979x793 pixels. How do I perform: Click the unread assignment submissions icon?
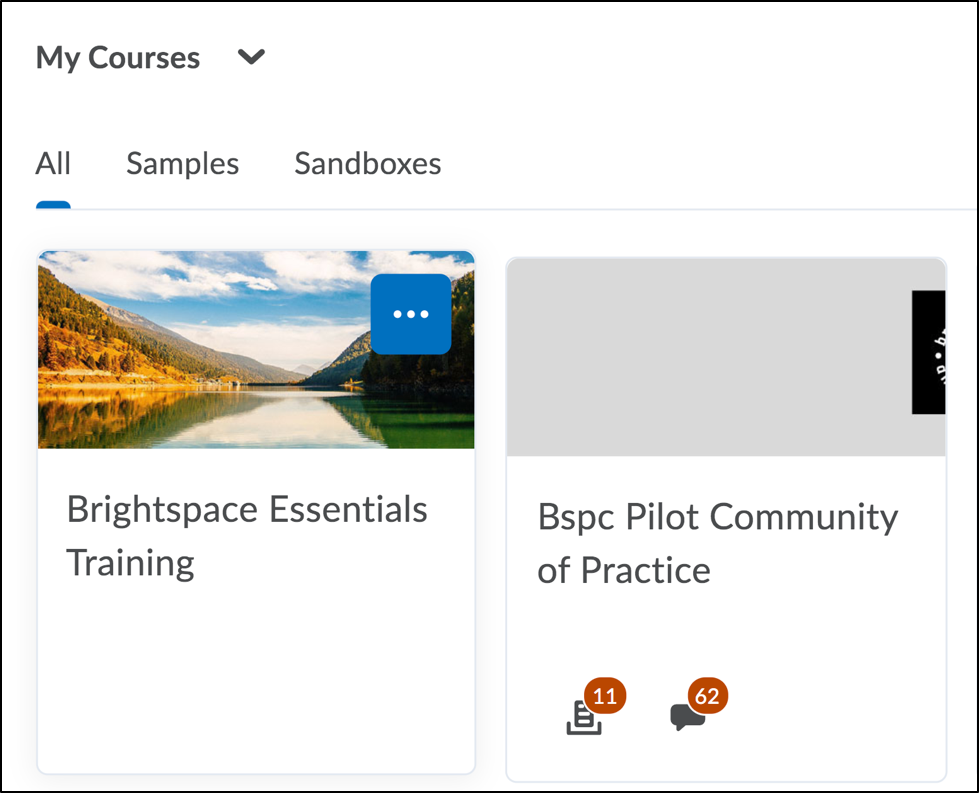[x=583, y=719]
